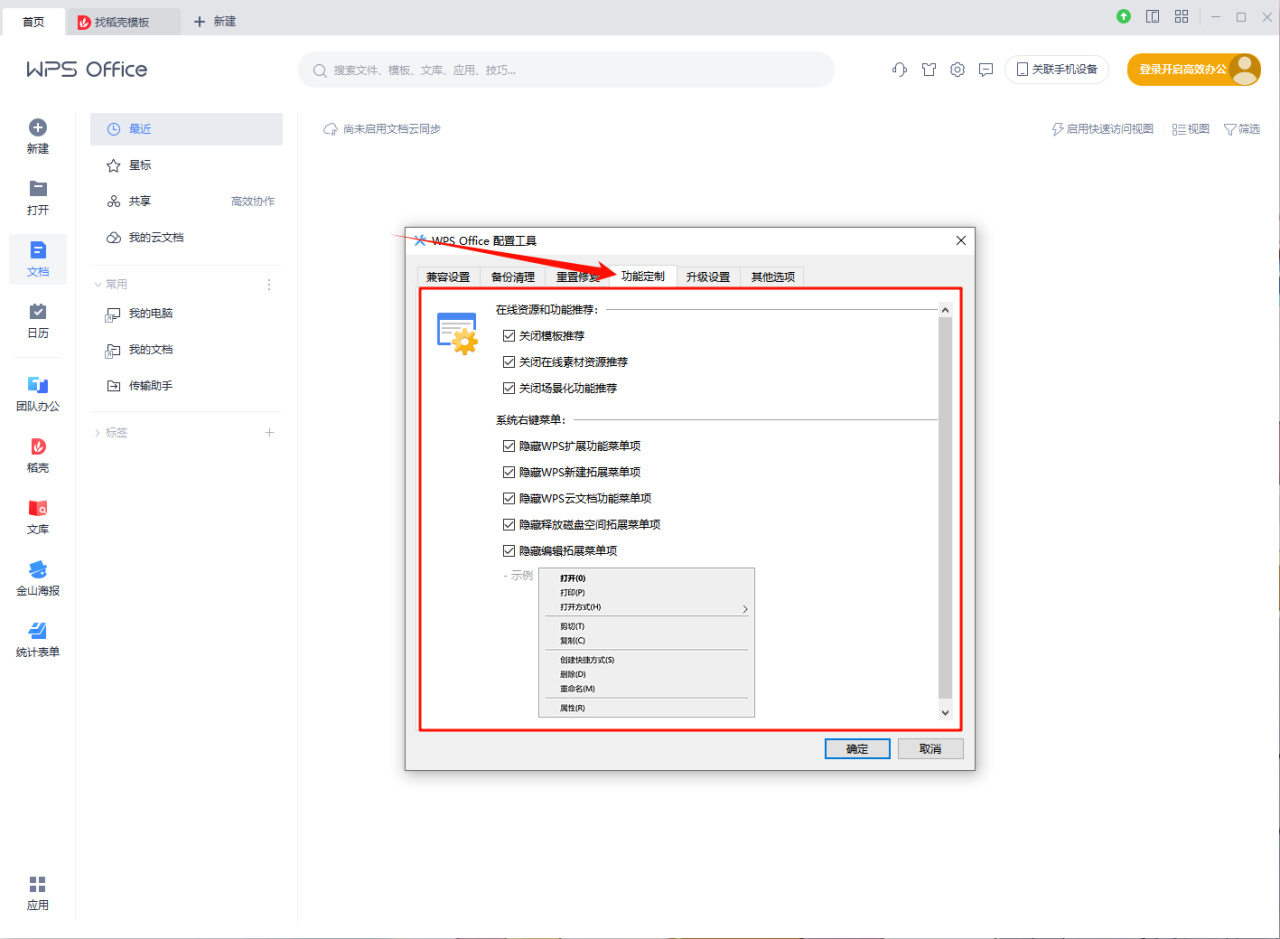1280x939 pixels.
Task: Click the dialog scrollbar up arrow
Action: pos(945,310)
